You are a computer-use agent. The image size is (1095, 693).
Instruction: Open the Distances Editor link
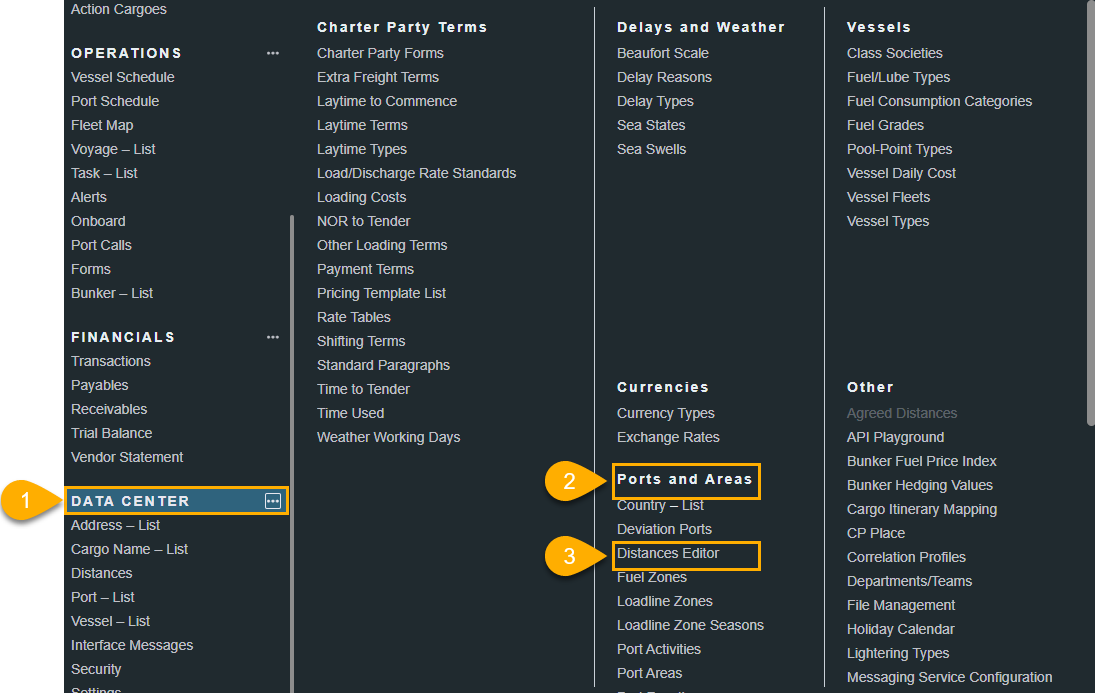tap(668, 553)
